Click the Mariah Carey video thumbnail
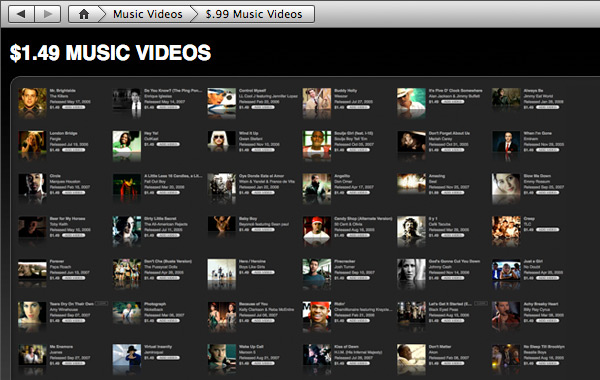Screen dimensions: 600x380 click(411, 143)
